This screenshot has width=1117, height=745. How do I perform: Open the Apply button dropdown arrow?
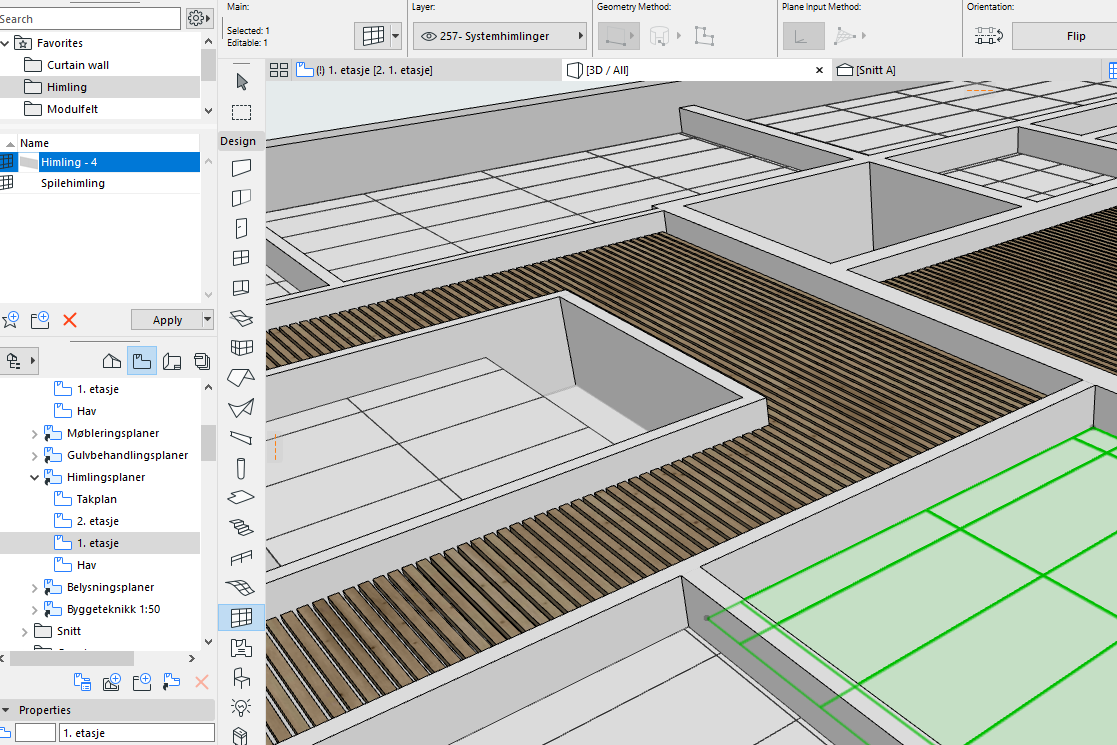(207, 320)
